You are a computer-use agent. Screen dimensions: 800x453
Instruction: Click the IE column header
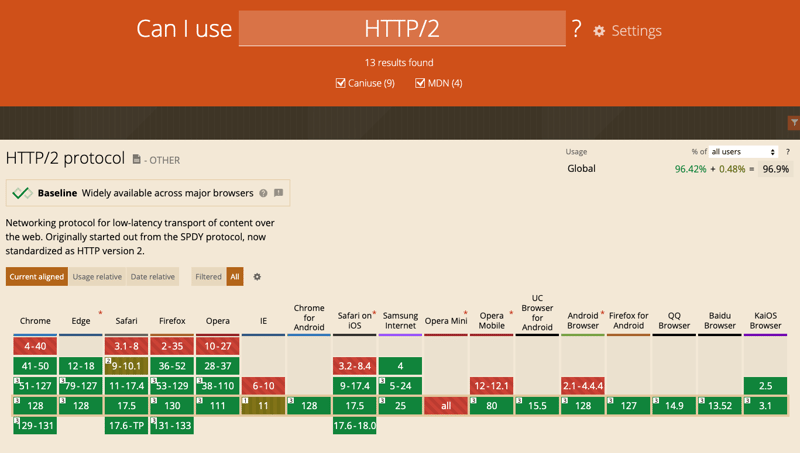[x=263, y=321]
